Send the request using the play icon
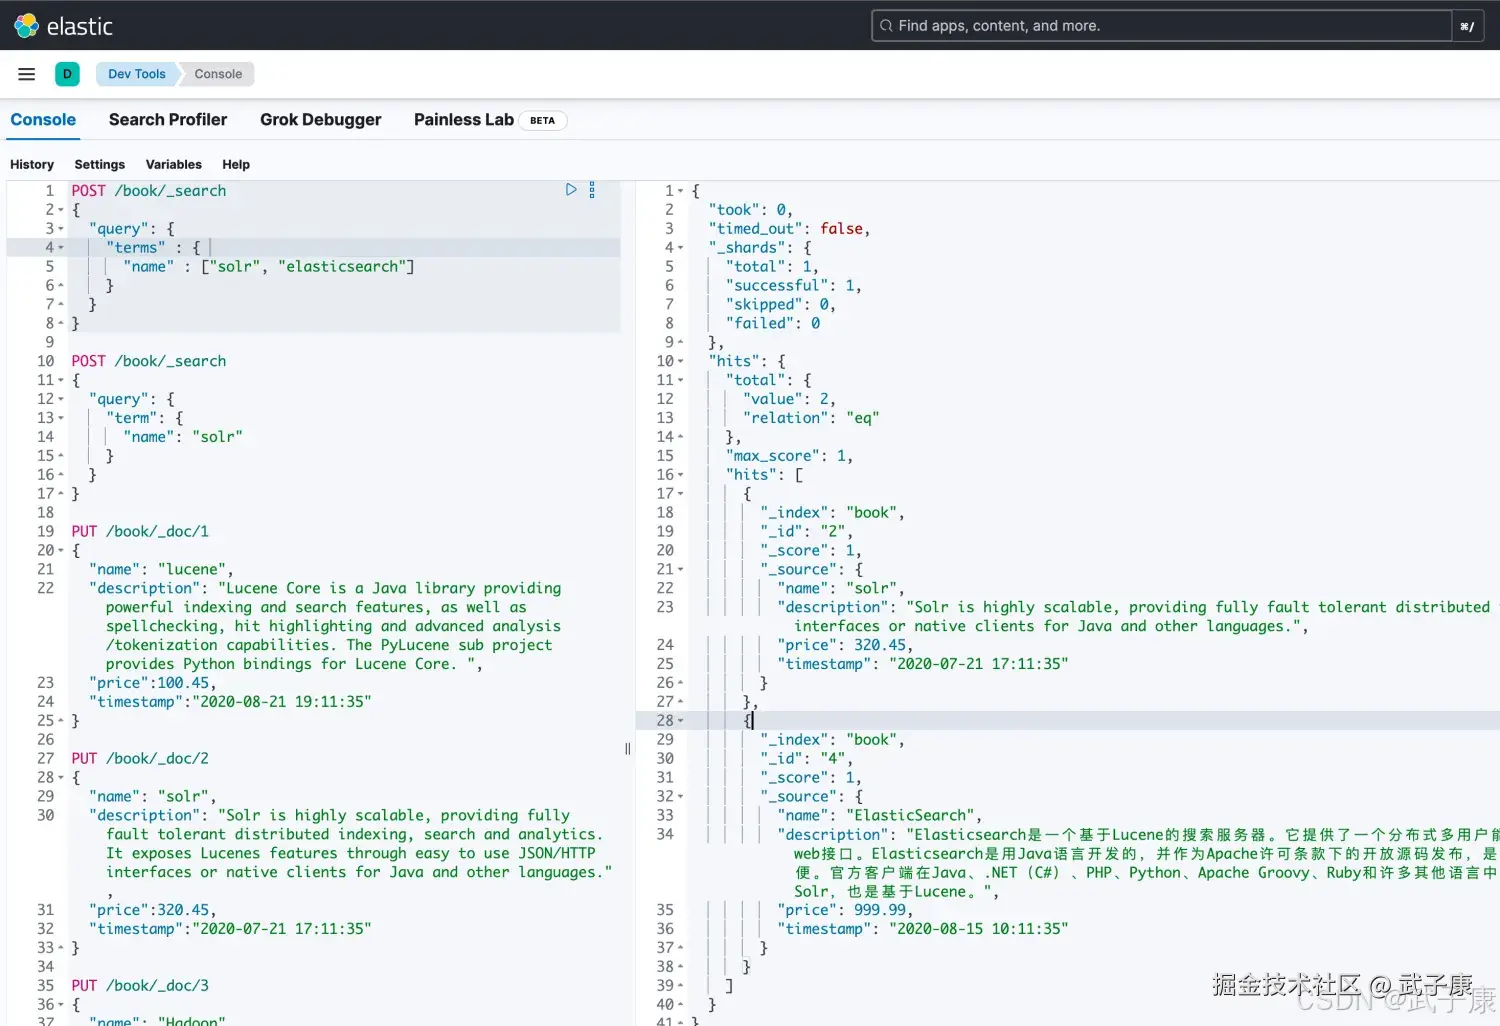Image resolution: width=1500 pixels, height=1026 pixels. coord(571,189)
